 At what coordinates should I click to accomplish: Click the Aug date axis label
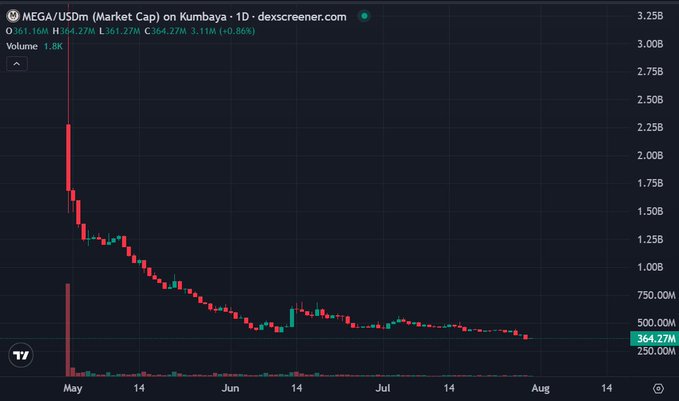540,388
